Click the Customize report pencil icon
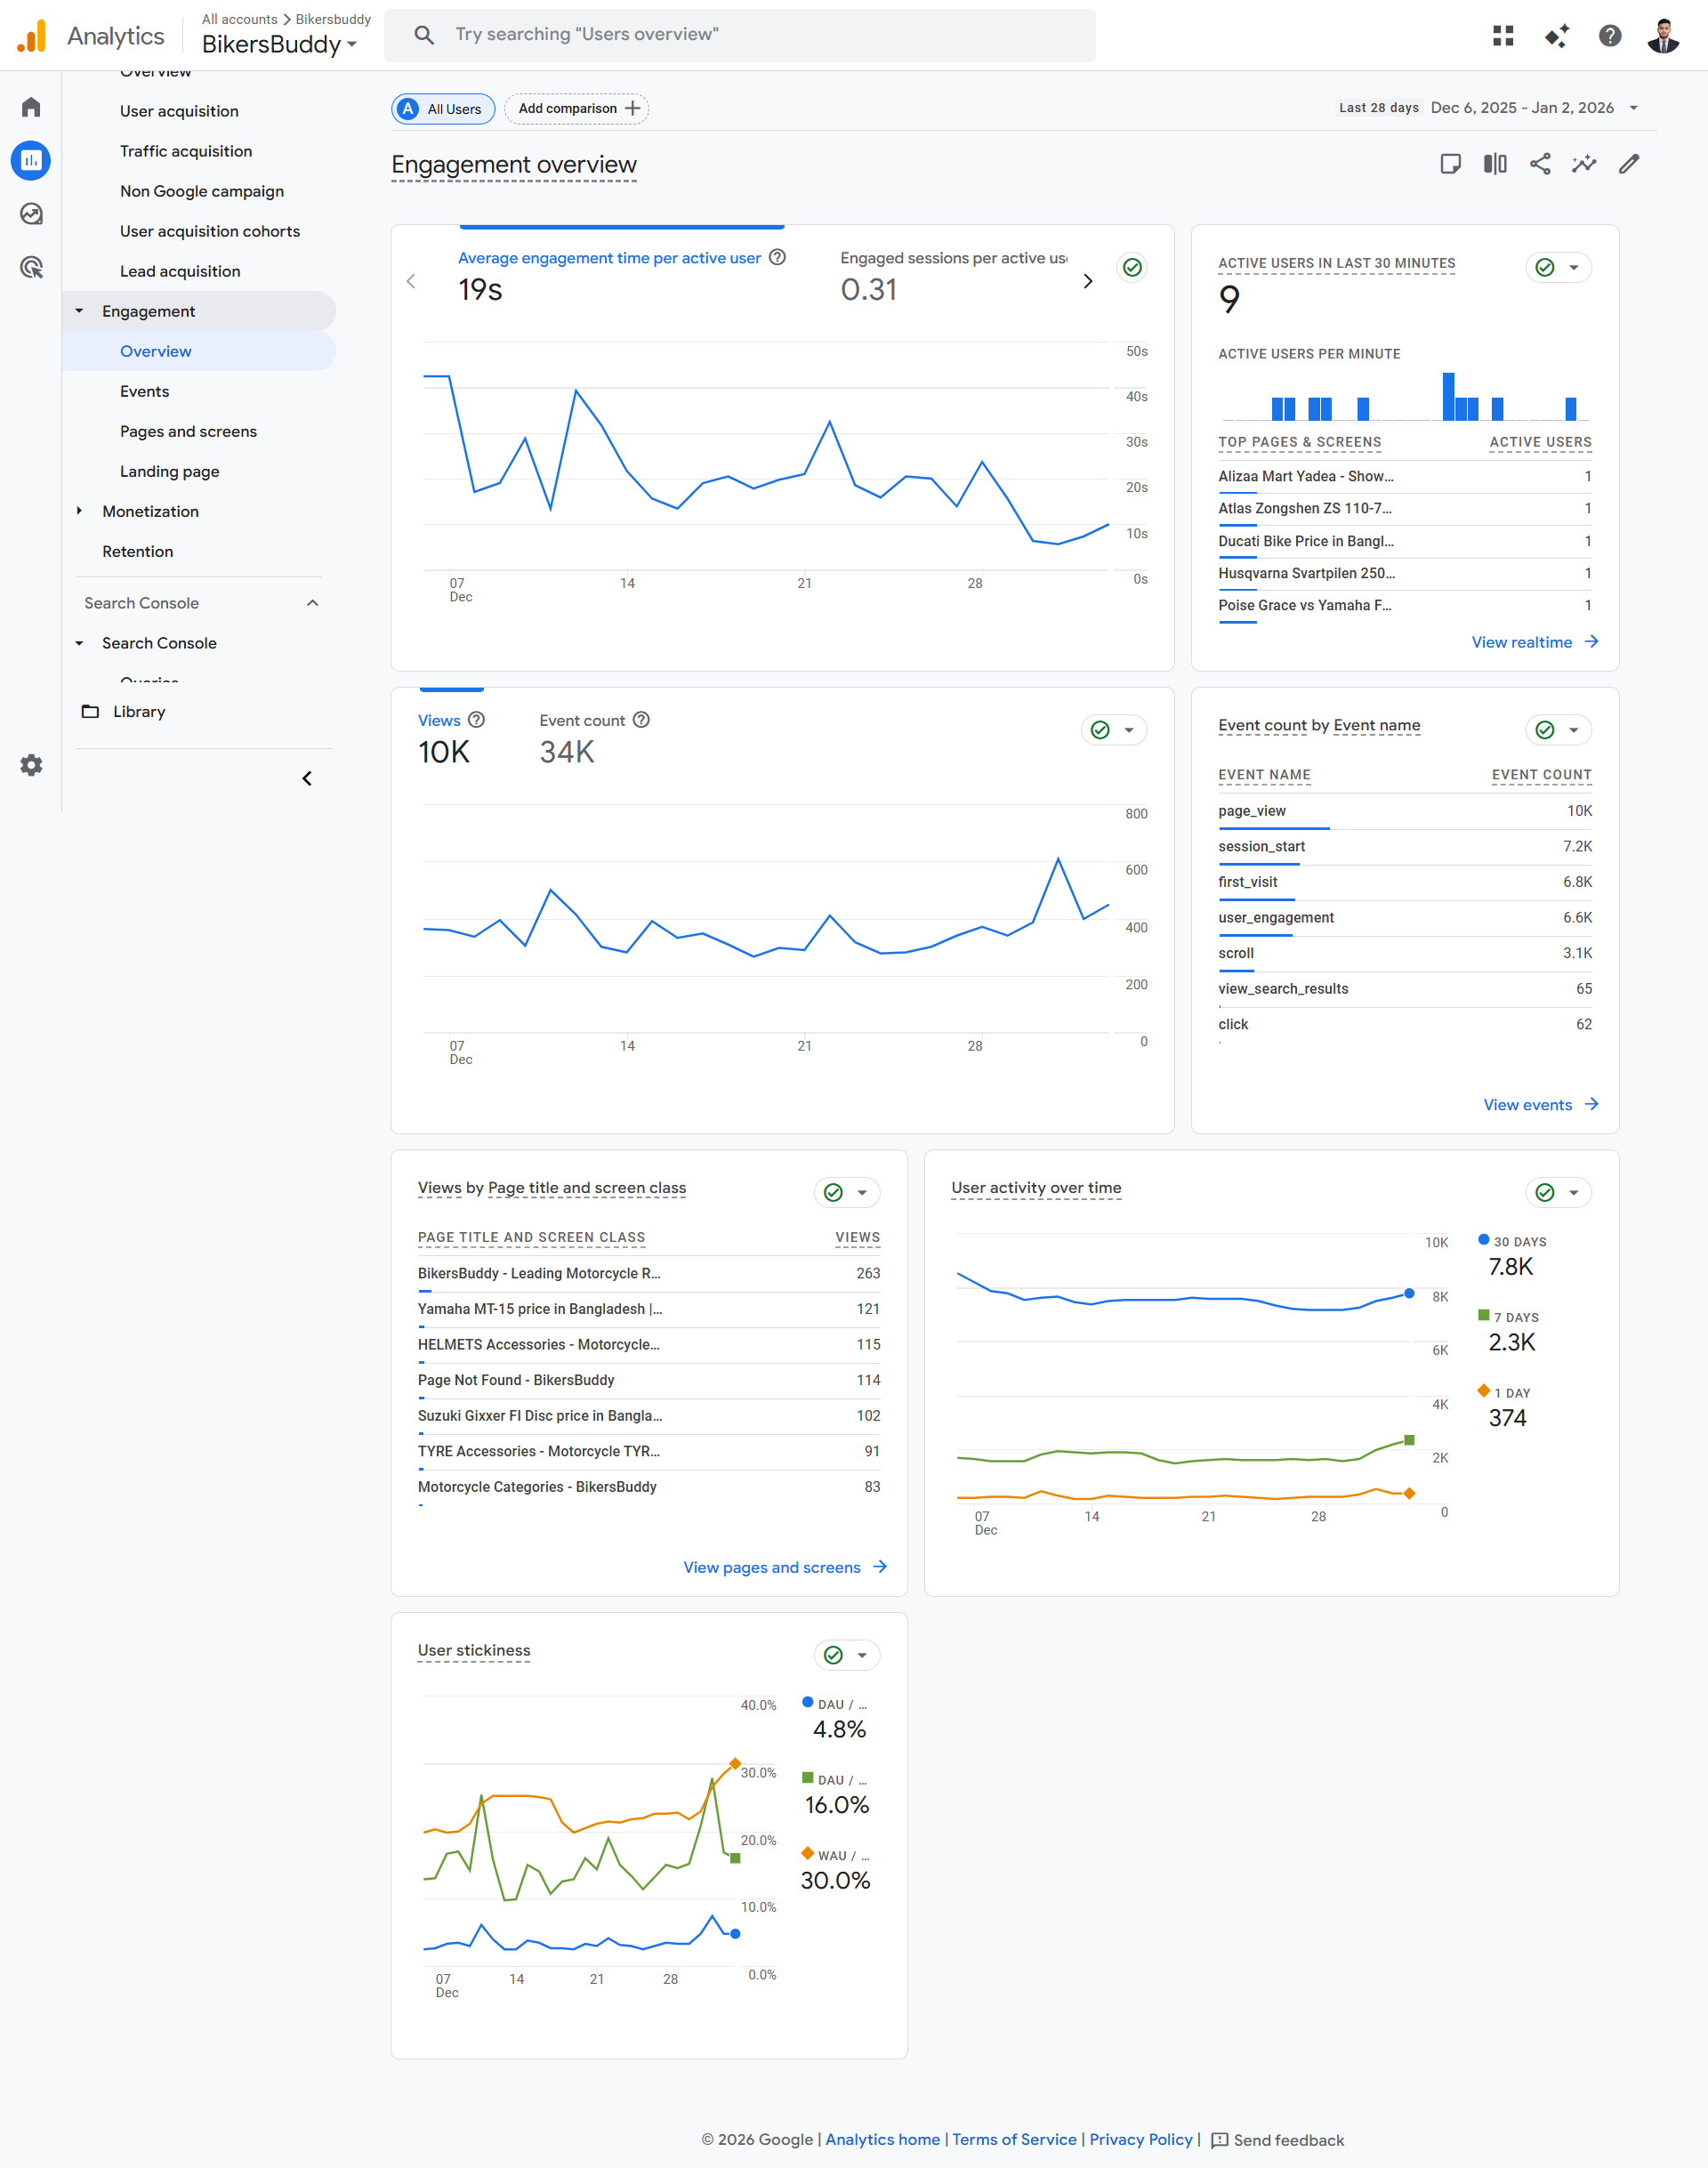 click(1629, 164)
